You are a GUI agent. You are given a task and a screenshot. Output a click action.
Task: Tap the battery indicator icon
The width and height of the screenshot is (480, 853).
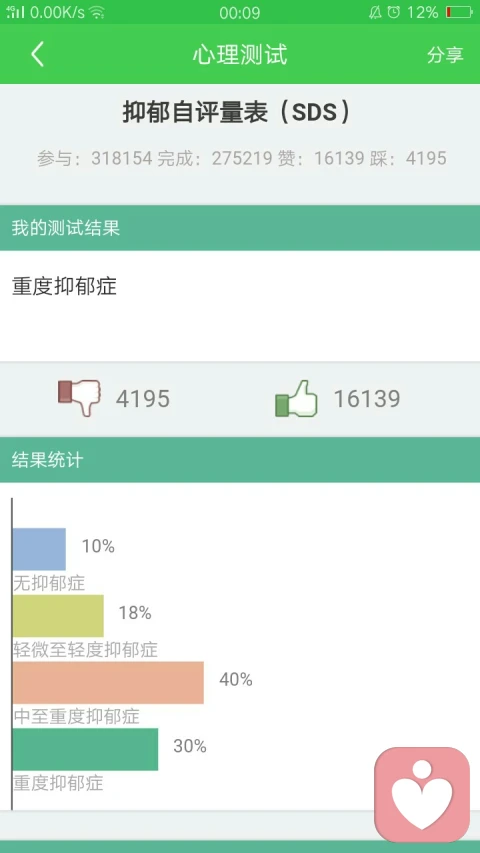coord(459,12)
